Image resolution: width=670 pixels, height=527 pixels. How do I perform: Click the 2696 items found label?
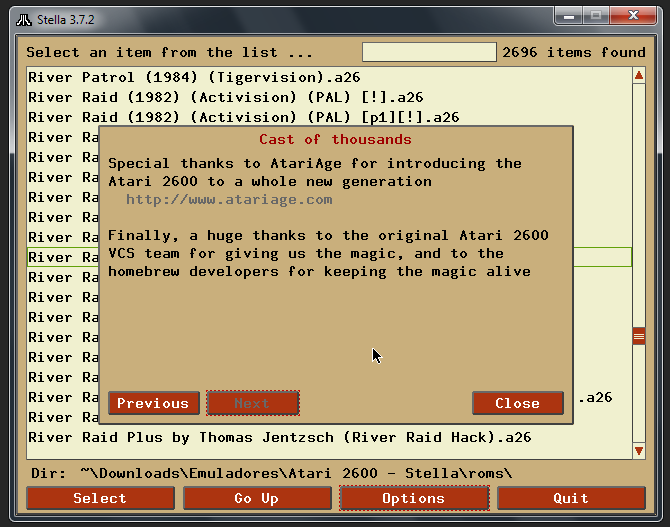[x=574, y=52]
